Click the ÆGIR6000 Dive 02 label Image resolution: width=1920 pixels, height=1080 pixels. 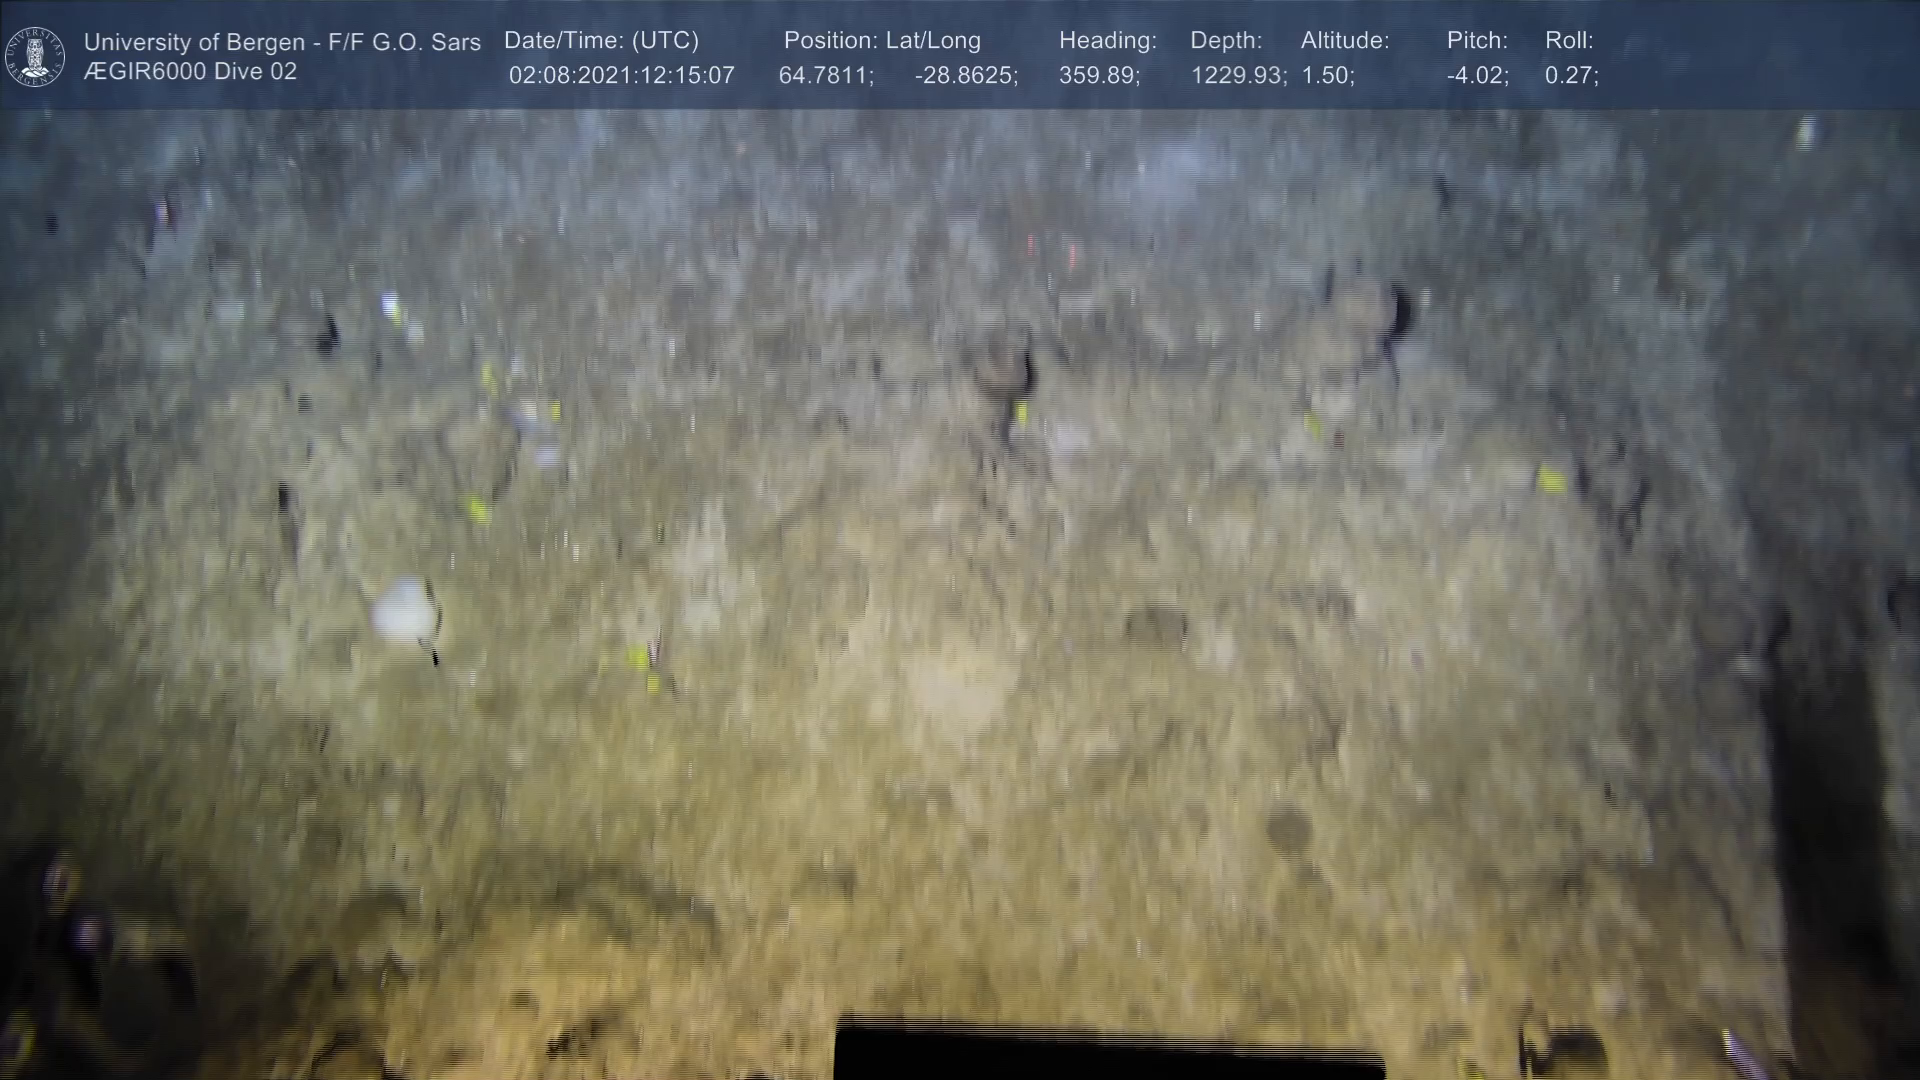(x=190, y=72)
